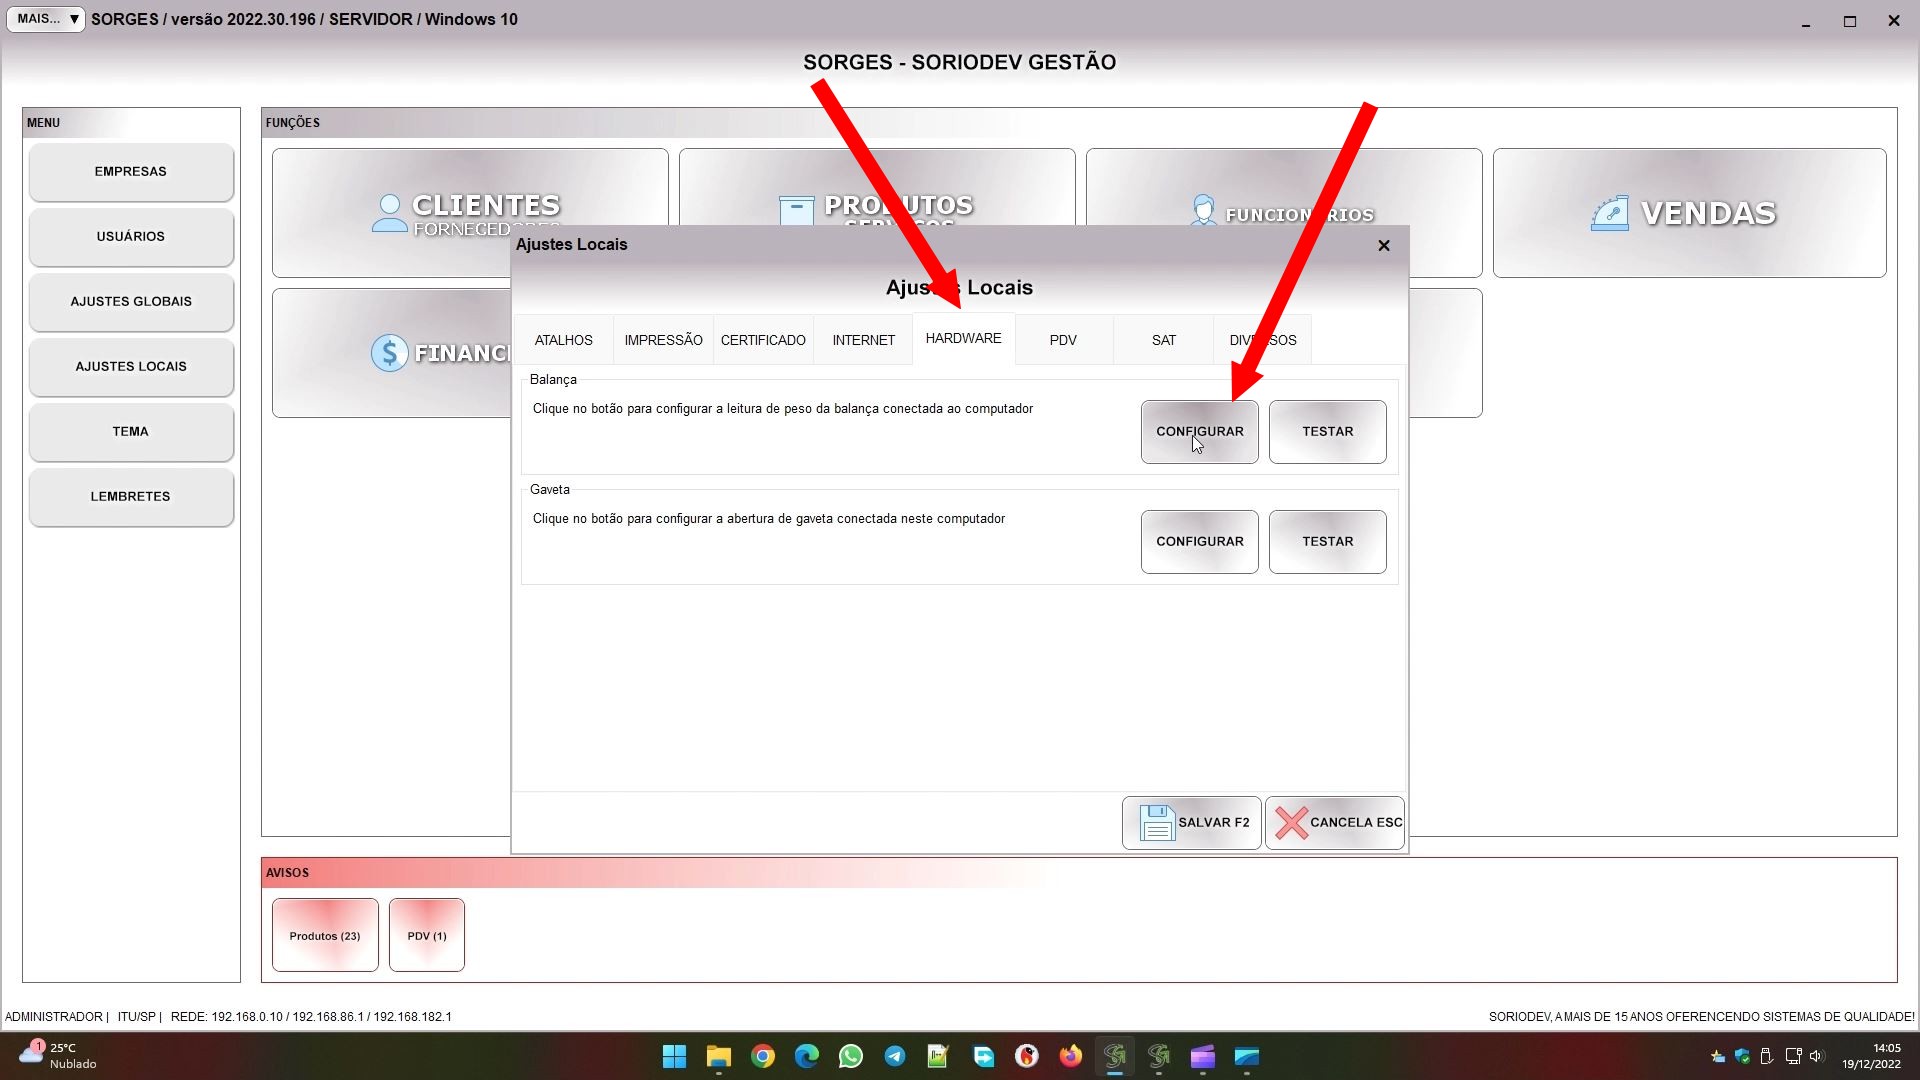The width and height of the screenshot is (1920, 1080).
Task: Close the Ajustes Locais dialog
Action: (x=1384, y=245)
